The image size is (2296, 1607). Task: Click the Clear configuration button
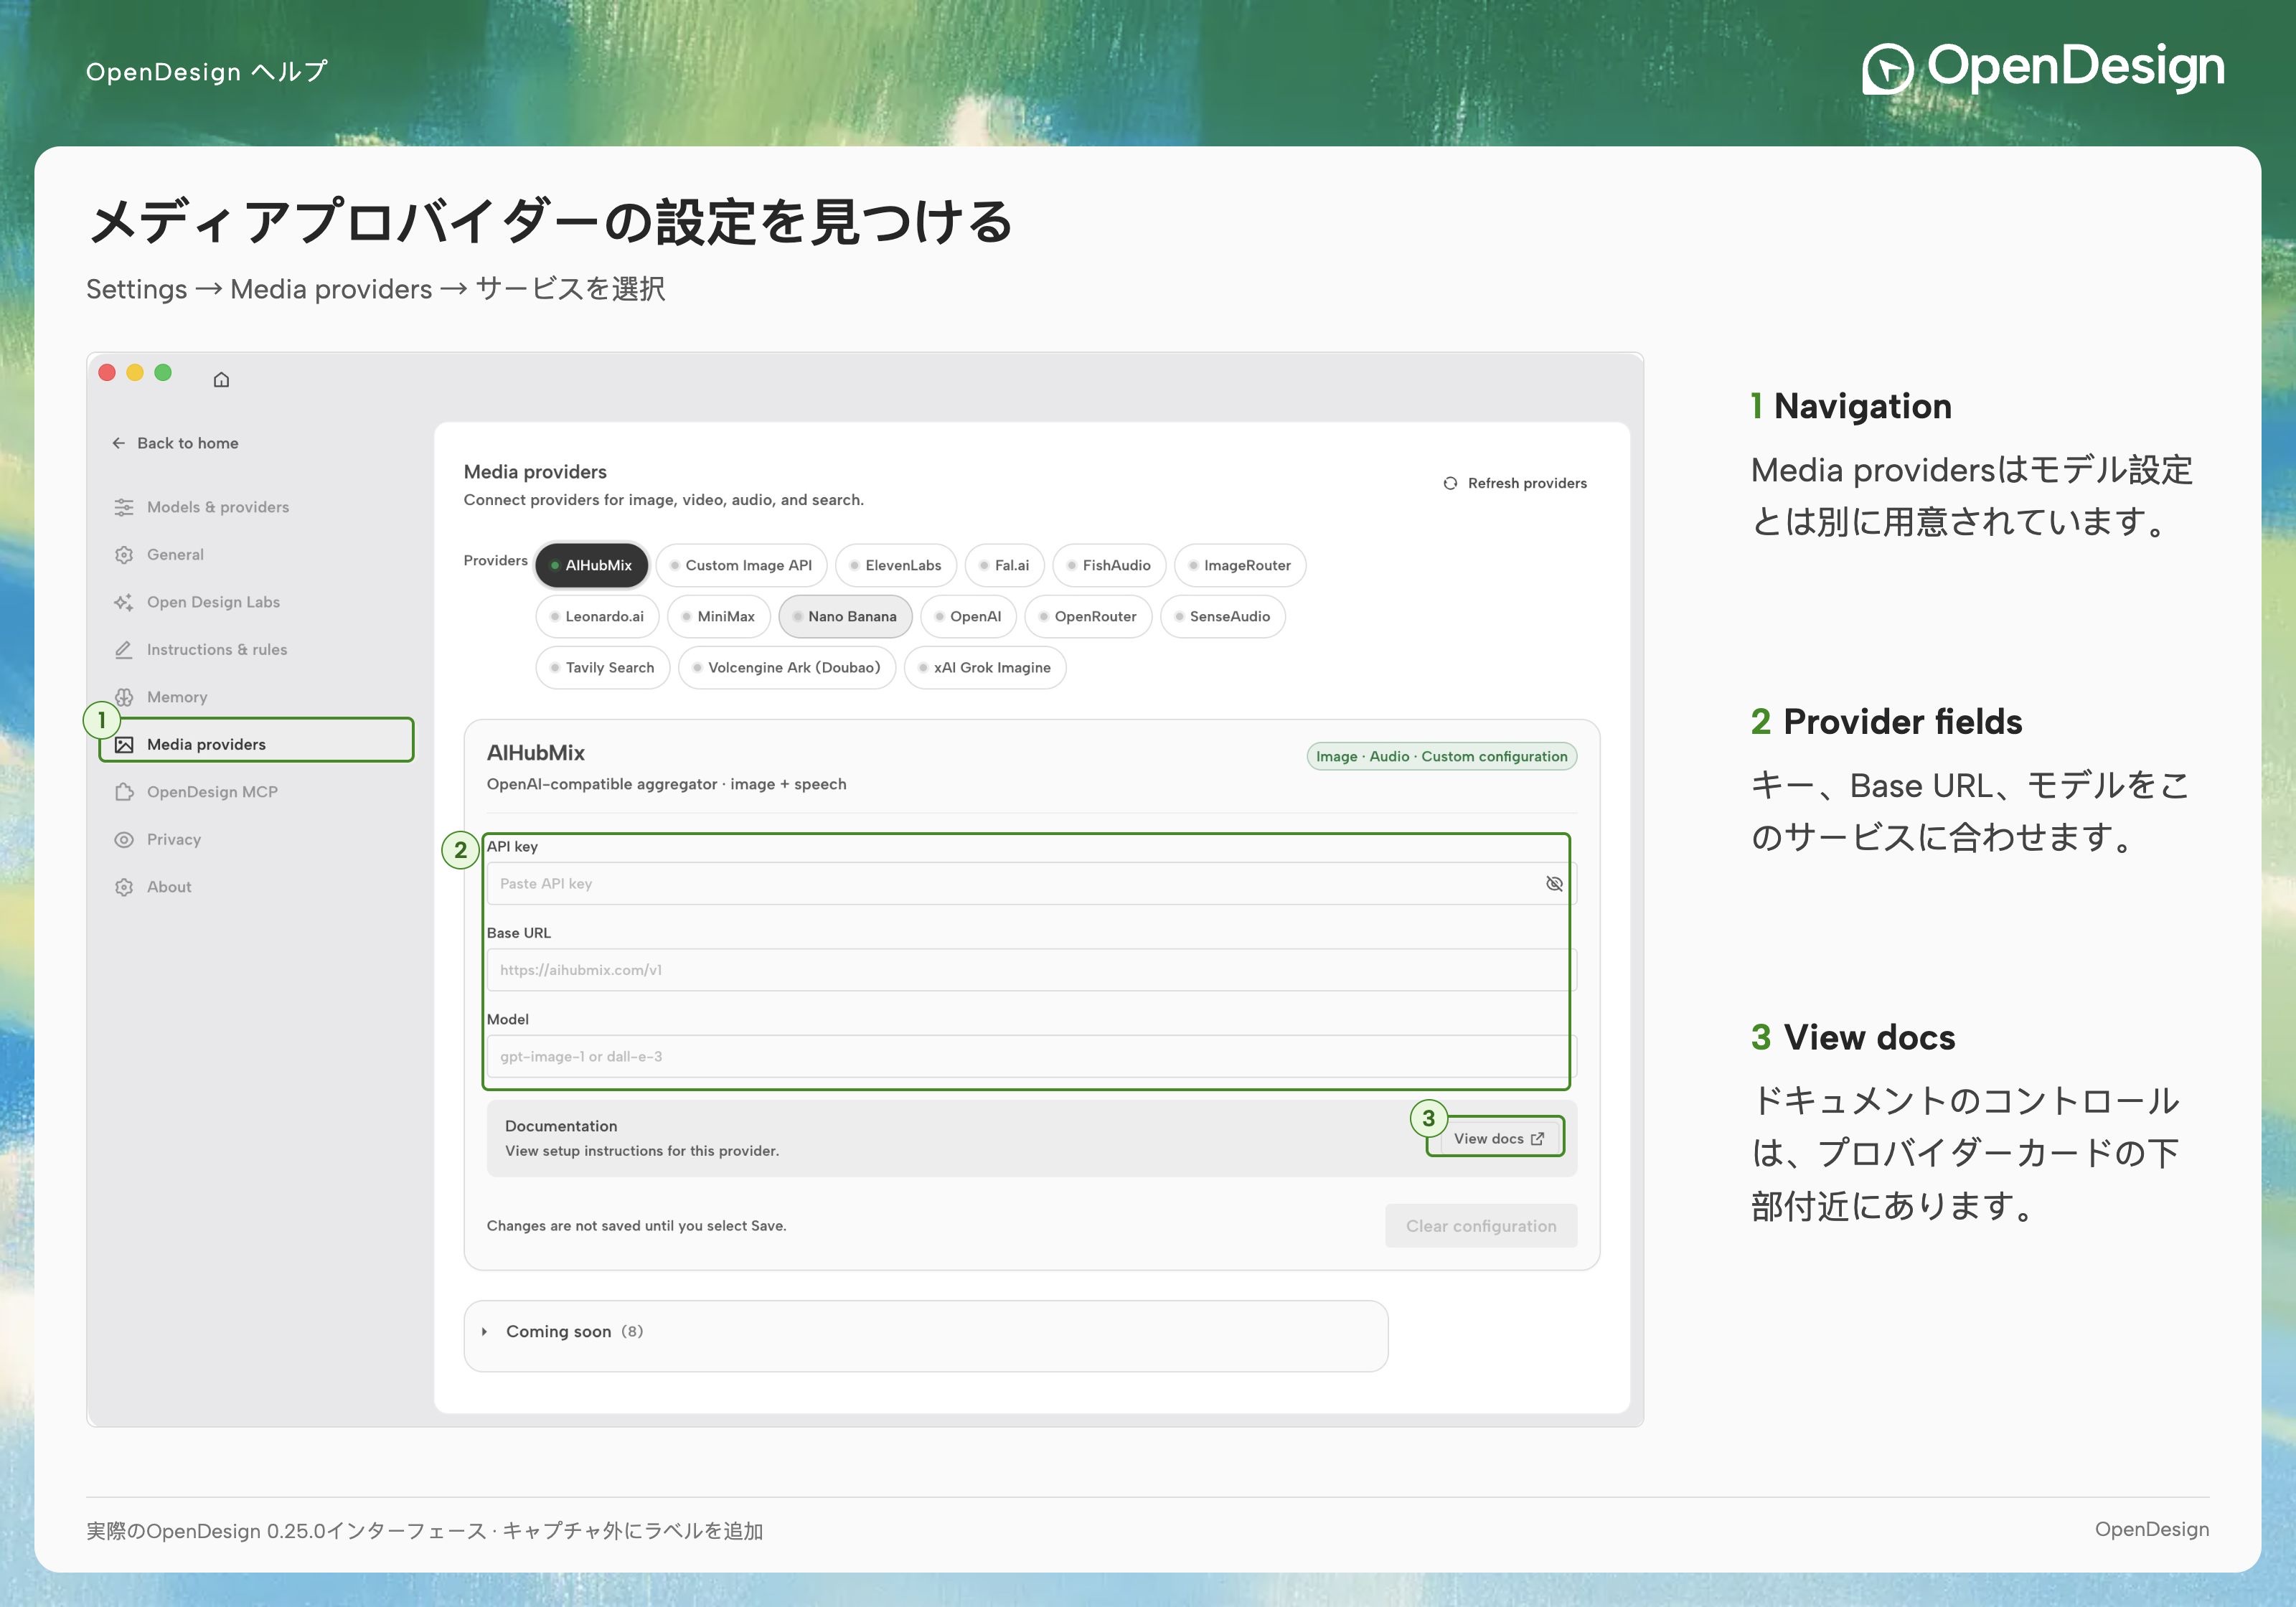click(x=1481, y=1226)
